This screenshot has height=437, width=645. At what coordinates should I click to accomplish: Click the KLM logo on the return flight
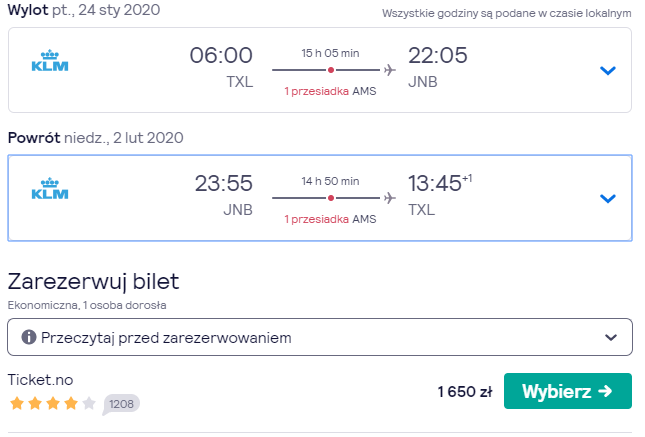(50, 189)
